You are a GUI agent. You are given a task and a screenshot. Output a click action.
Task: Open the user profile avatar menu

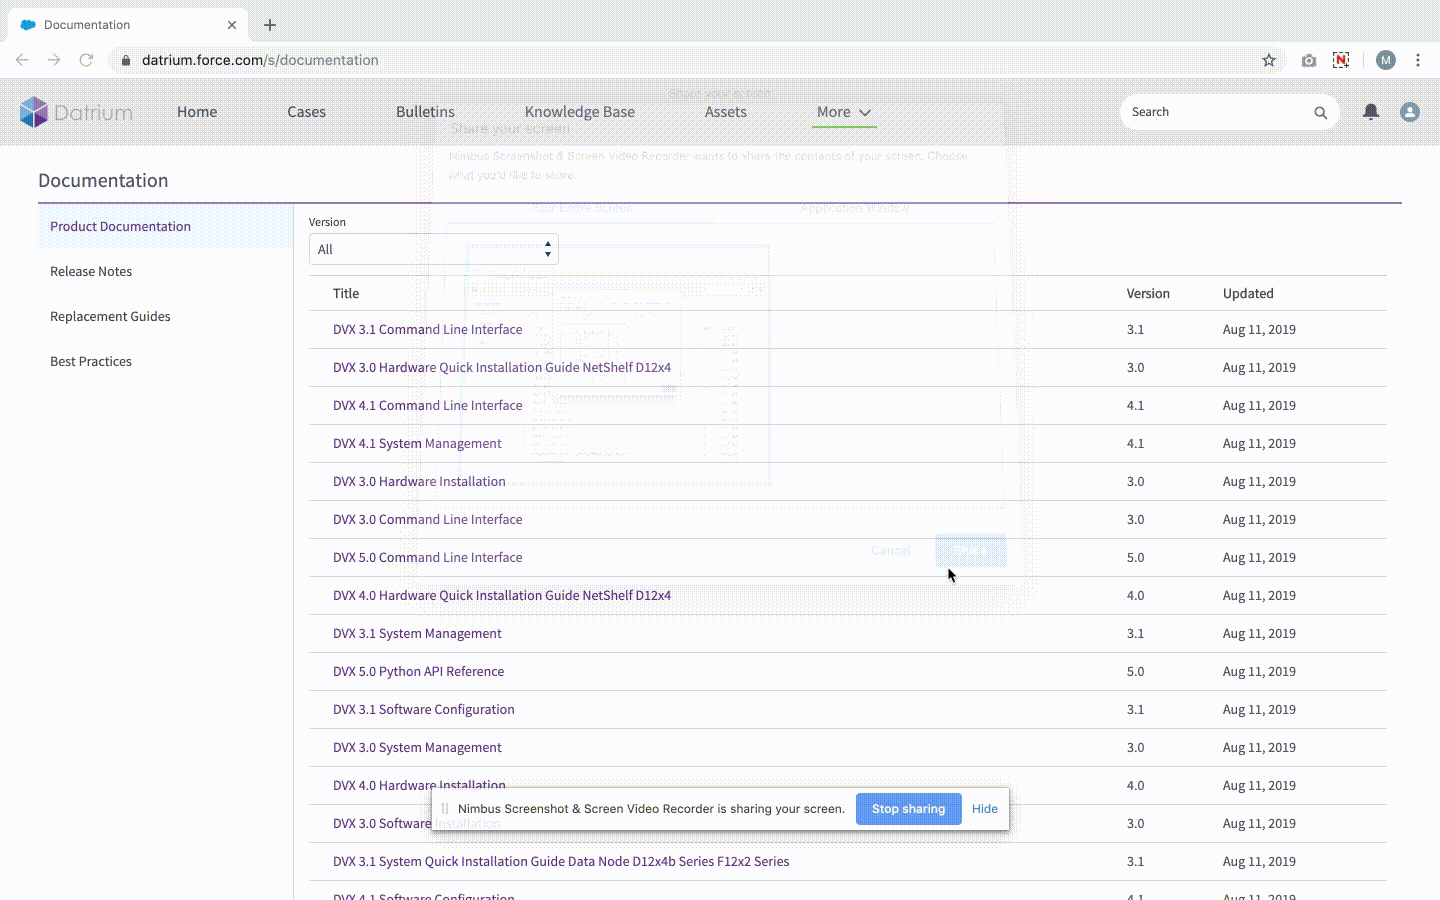pos(1410,112)
